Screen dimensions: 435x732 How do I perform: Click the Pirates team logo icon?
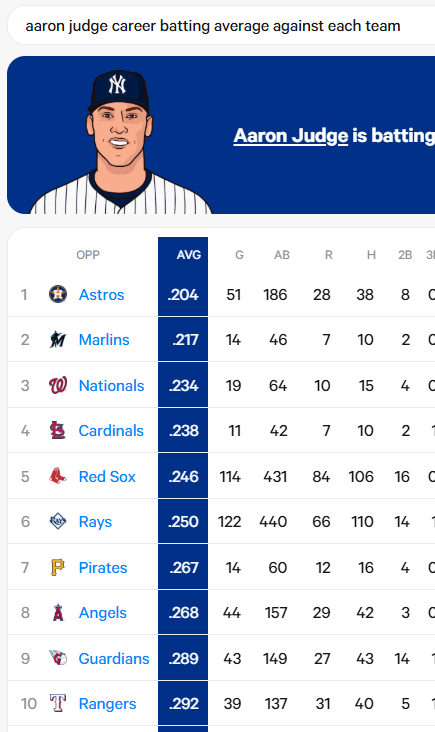coord(58,567)
